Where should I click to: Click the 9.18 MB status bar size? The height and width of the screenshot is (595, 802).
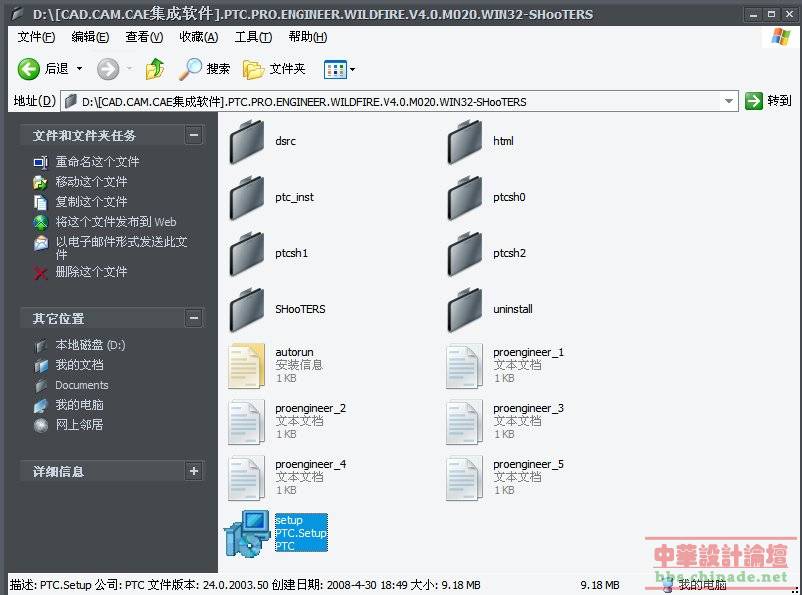pos(599,585)
